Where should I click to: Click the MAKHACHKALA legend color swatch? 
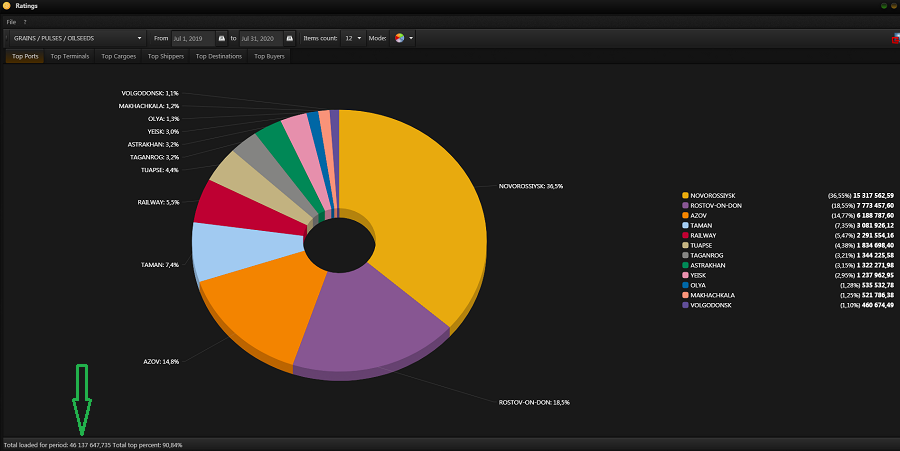pos(685,295)
